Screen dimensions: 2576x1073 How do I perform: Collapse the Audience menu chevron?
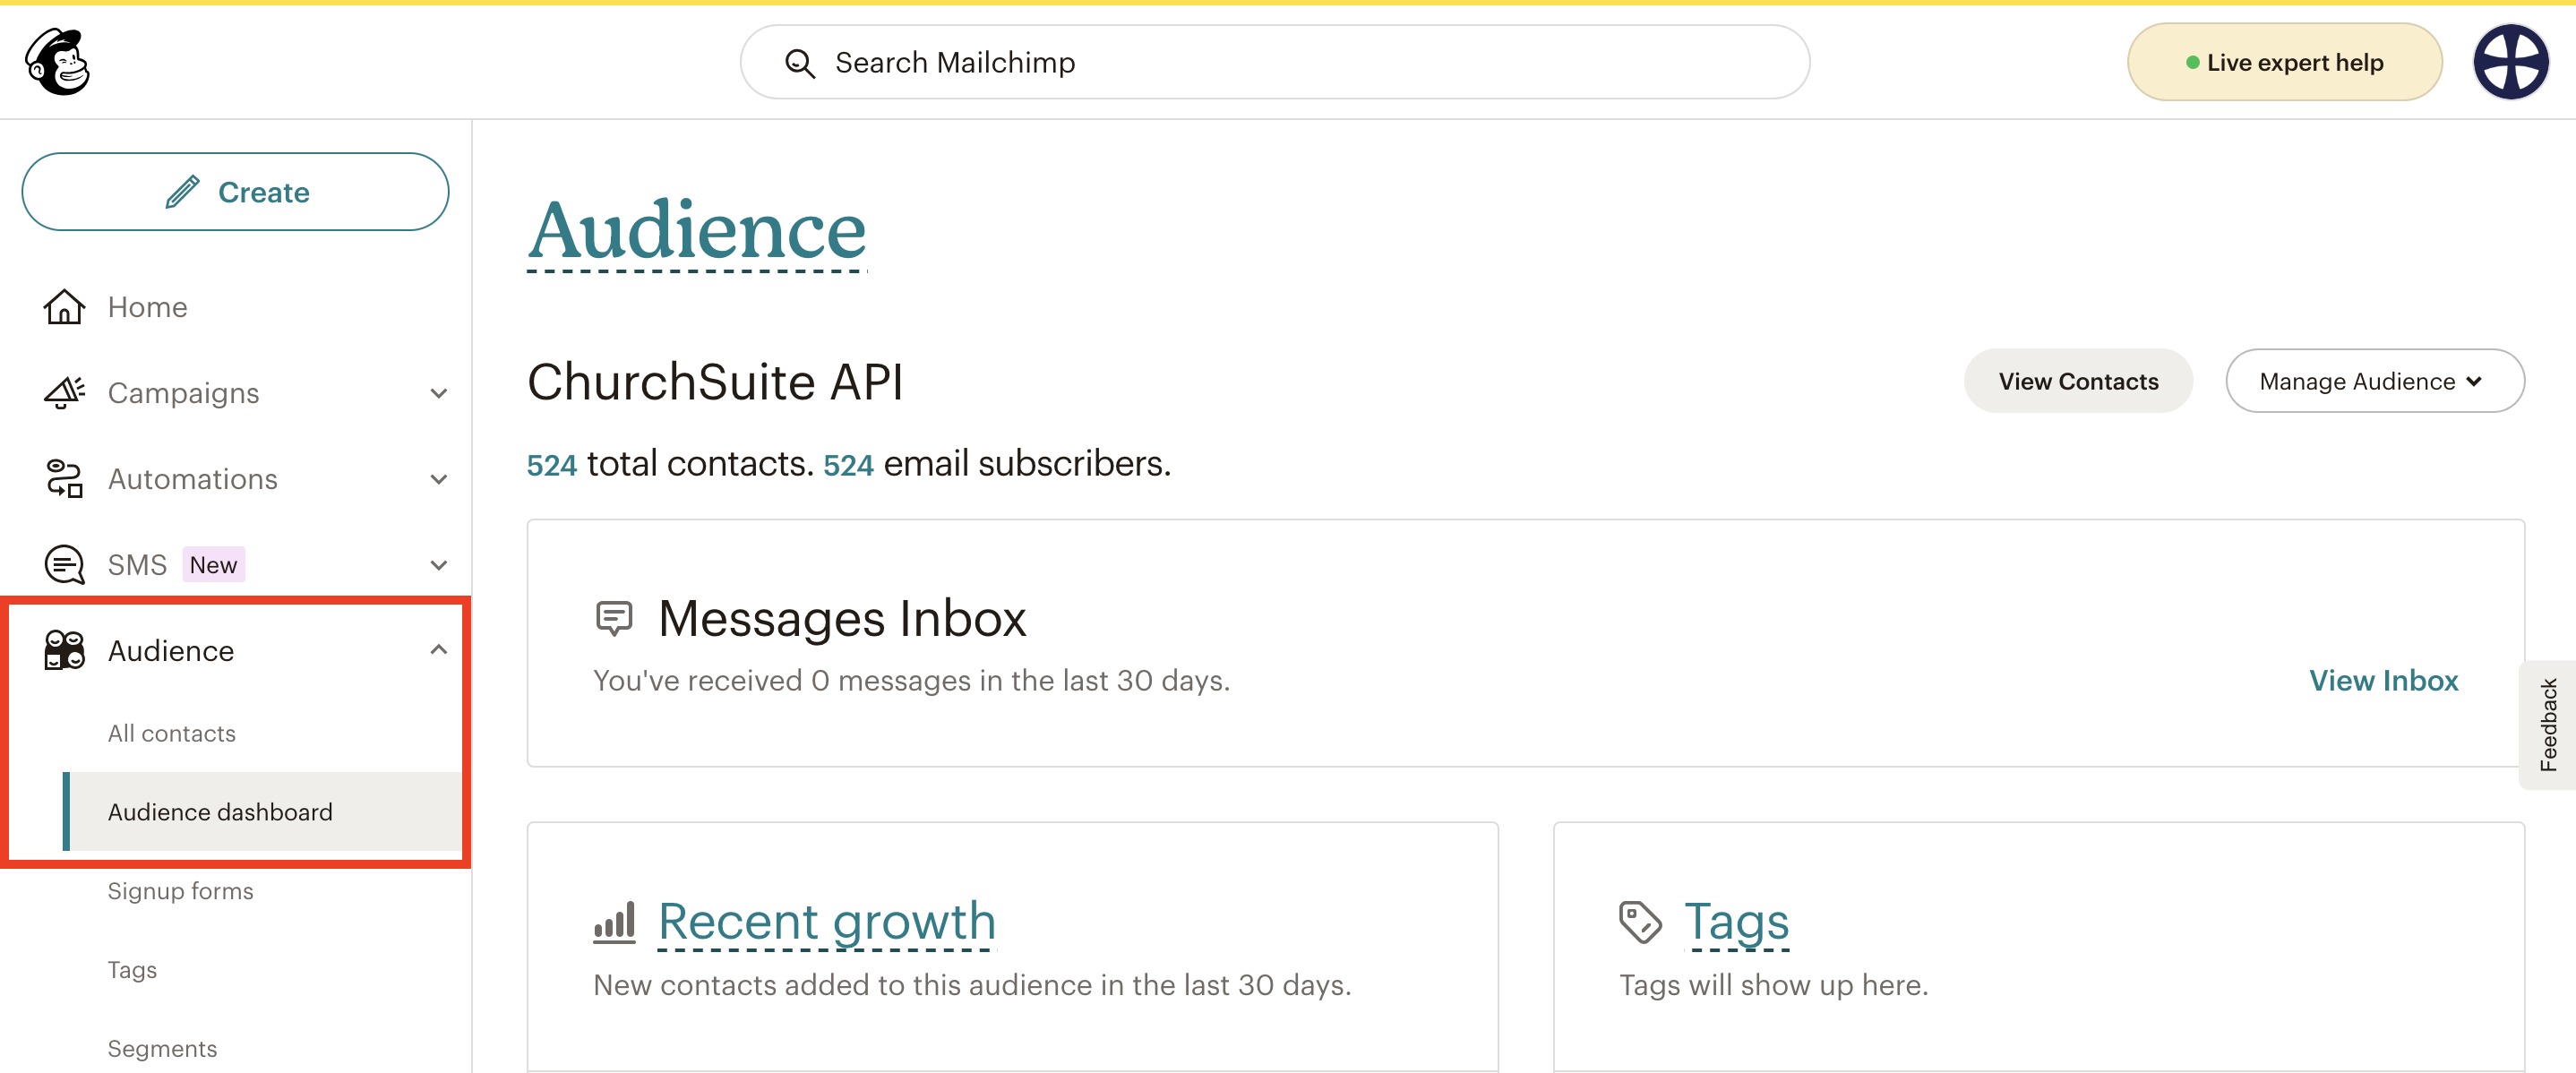(x=438, y=650)
